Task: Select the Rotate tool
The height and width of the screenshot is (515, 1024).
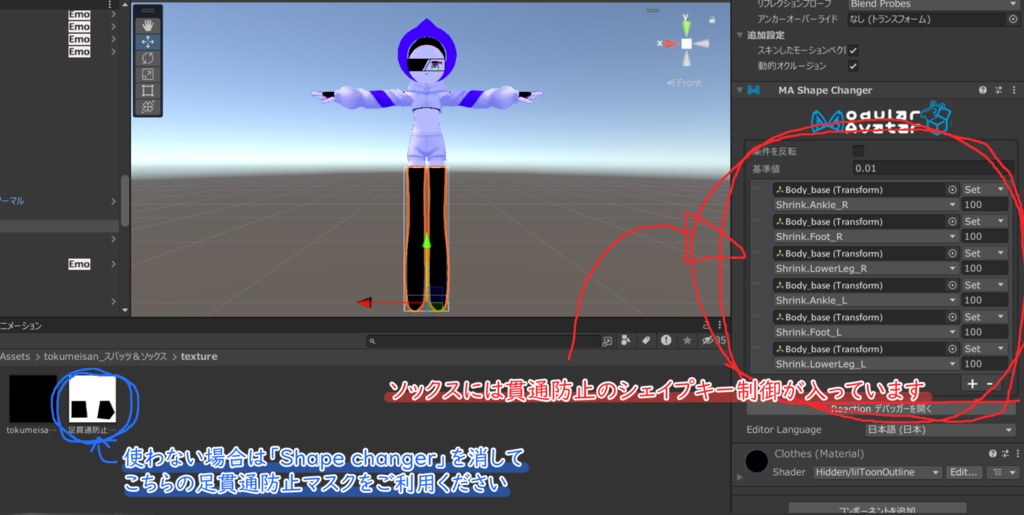Action: [148, 58]
